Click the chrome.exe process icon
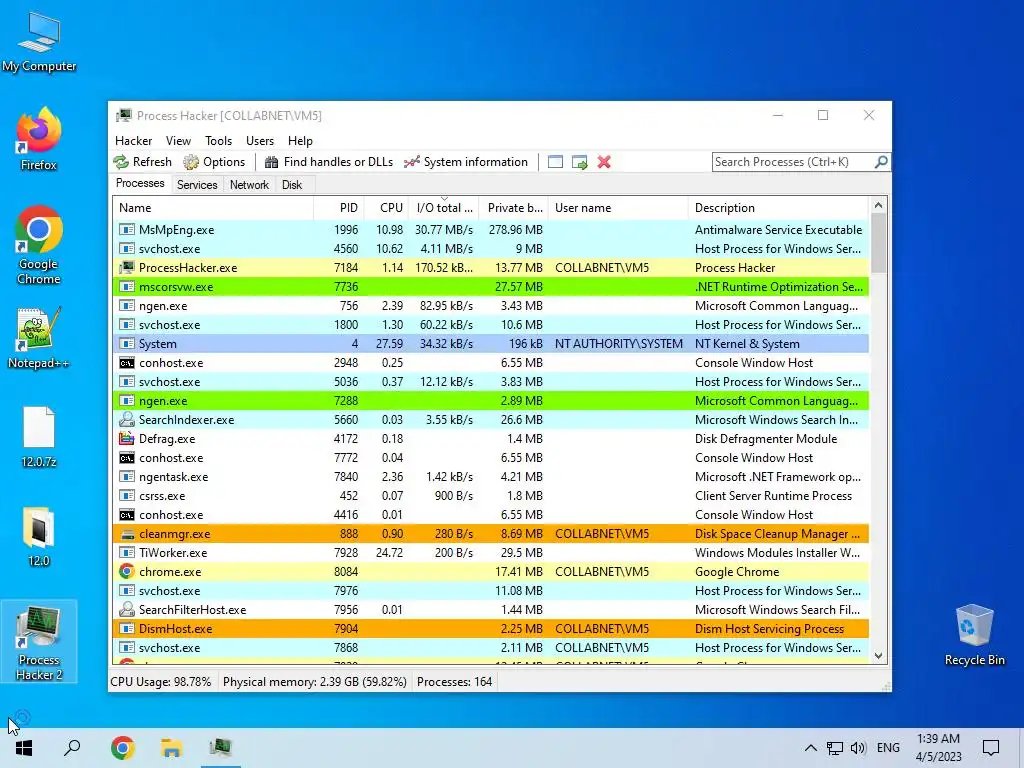The height and width of the screenshot is (768, 1024). tap(127, 571)
